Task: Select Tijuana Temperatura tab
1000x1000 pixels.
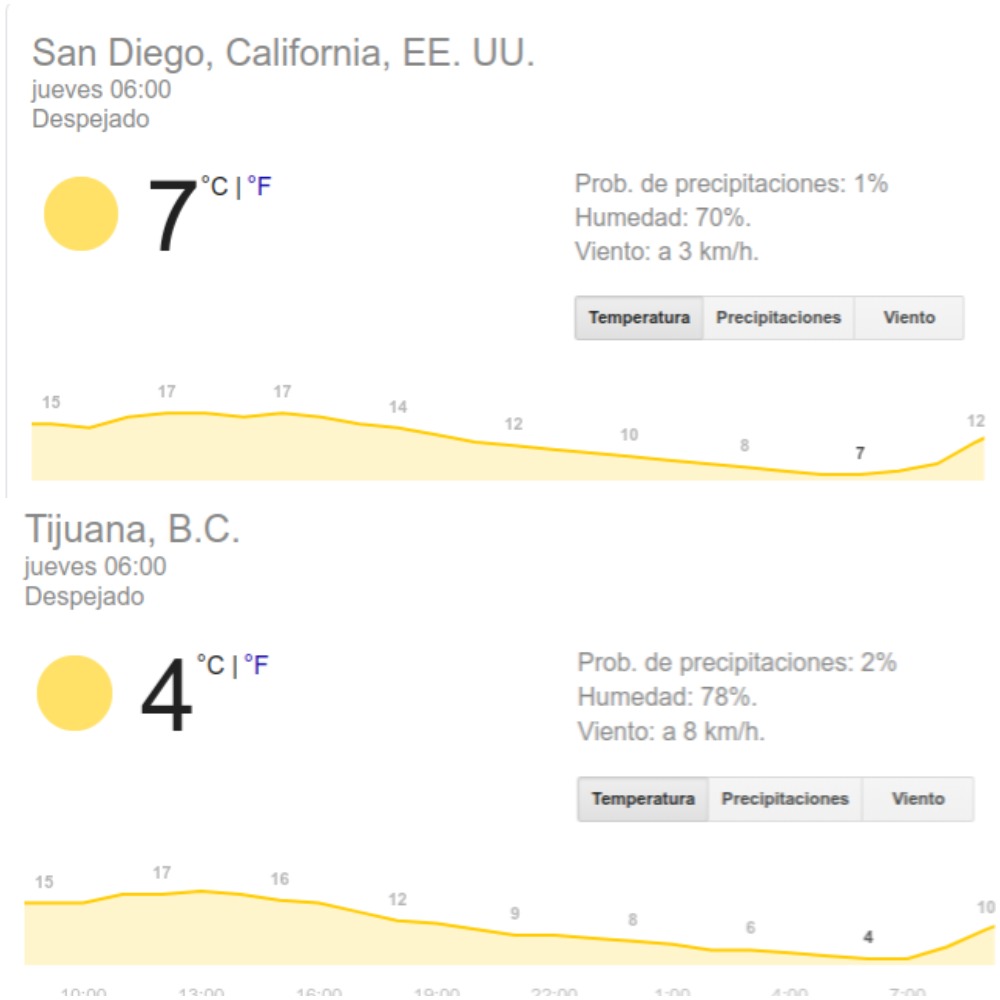Action: (643, 799)
